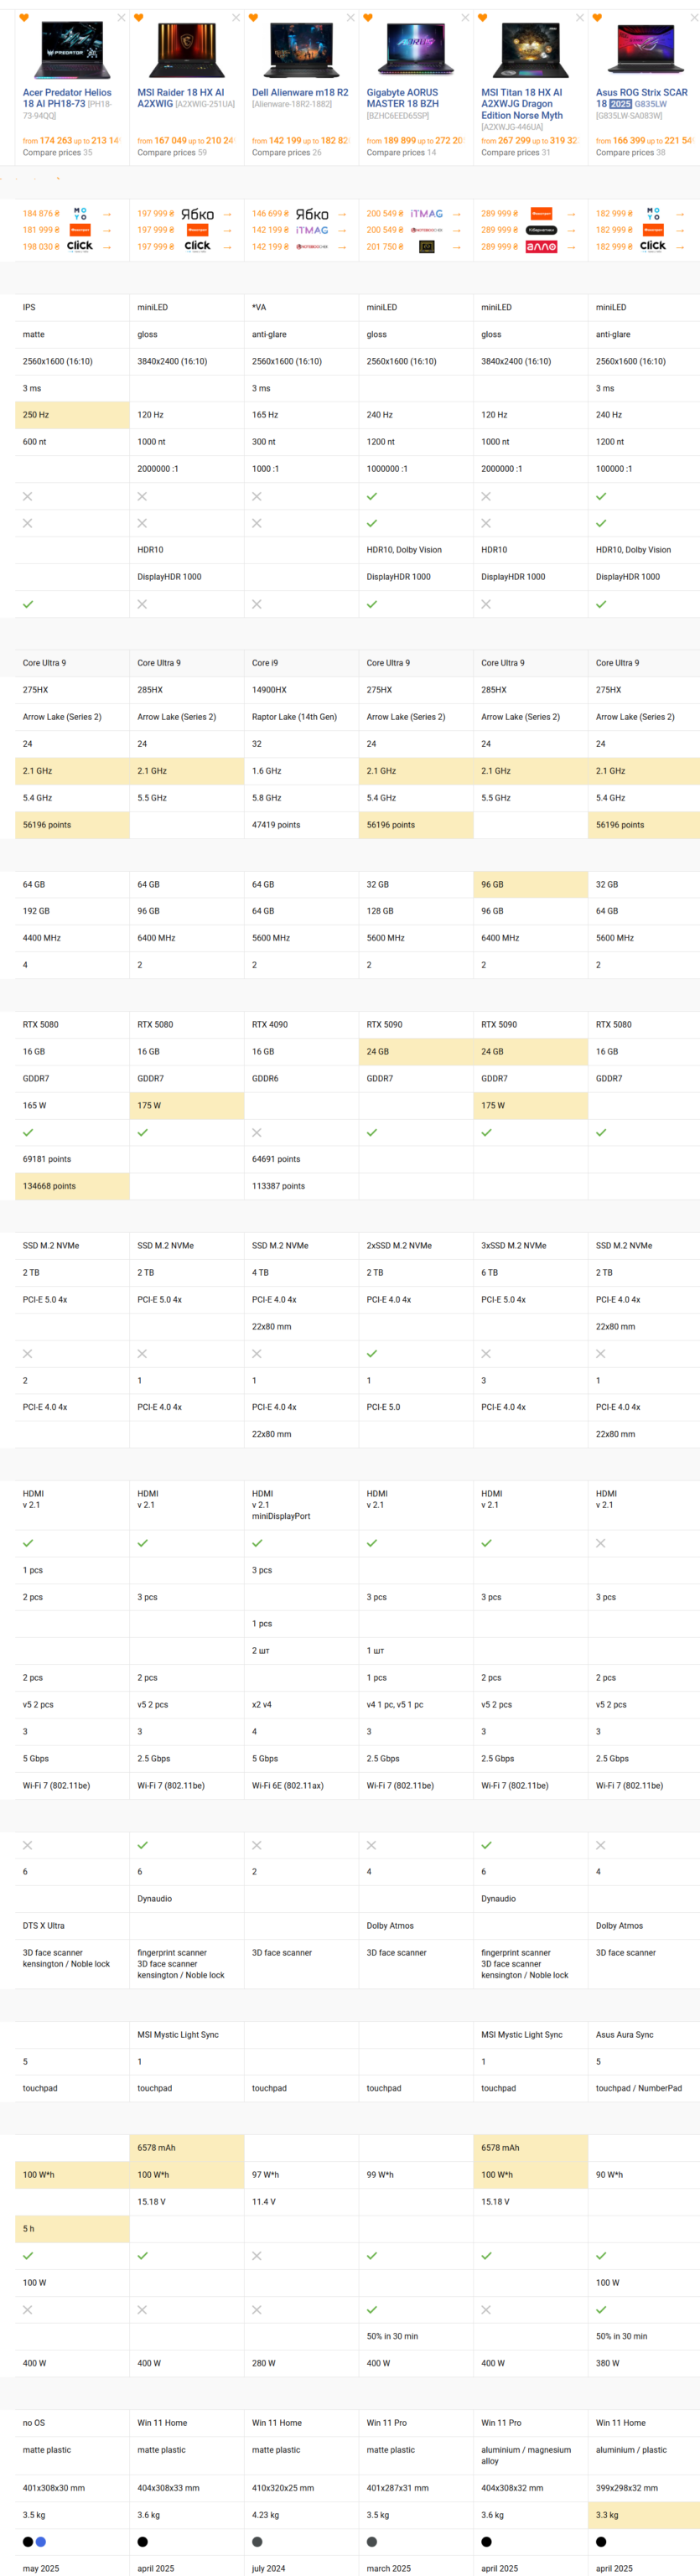Follow the arrow next to 184 876 ₴ price
The image size is (700, 2576).
tap(107, 214)
